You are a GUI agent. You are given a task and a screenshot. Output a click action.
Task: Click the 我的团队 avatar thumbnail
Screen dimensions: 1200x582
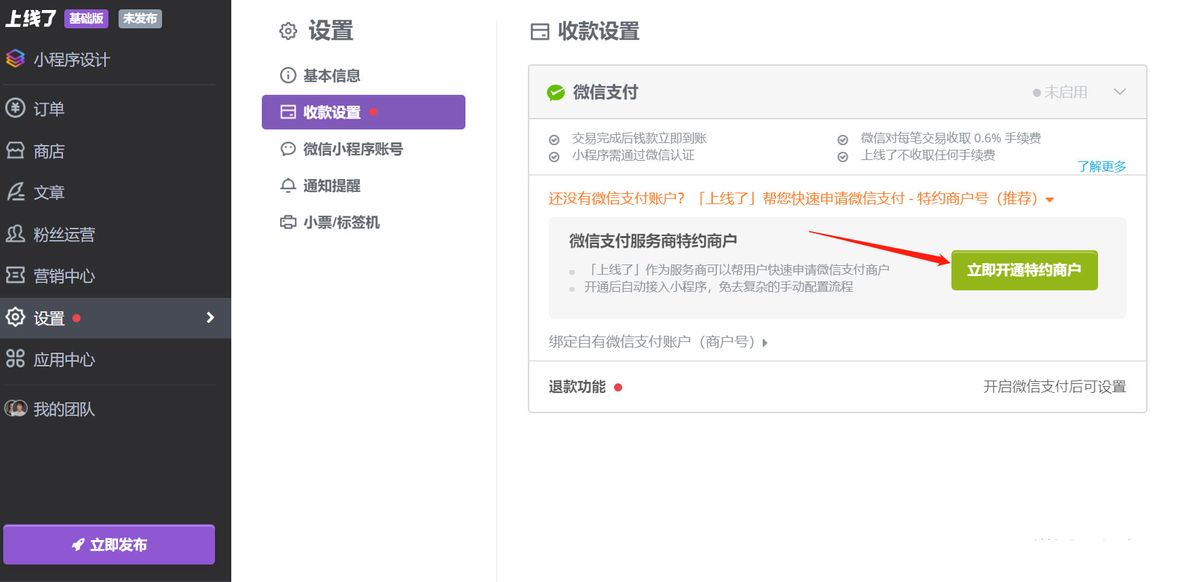(x=14, y=408)
